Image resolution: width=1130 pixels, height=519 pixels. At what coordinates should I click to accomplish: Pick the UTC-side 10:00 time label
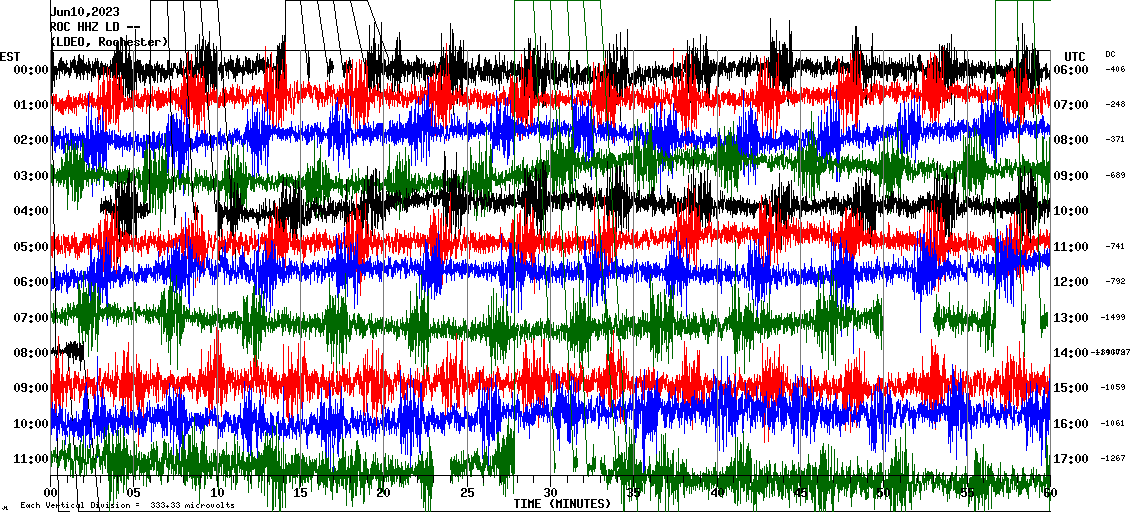[x=1071, y=211]
